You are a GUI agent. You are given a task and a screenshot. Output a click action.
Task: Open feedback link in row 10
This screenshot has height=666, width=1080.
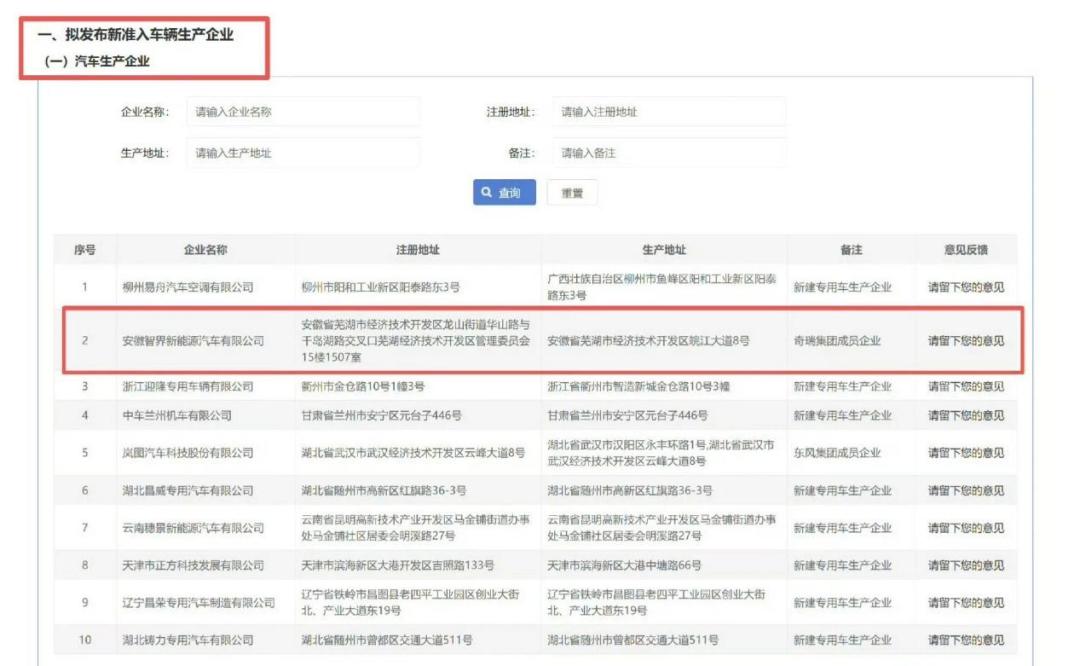click(966, 640)
